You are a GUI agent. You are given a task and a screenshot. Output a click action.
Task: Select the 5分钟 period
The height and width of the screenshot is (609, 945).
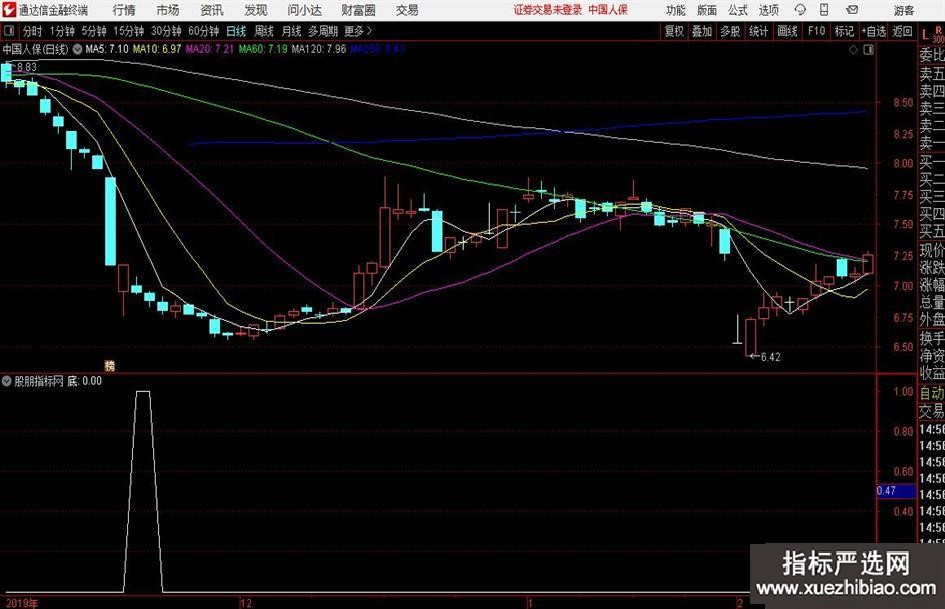click(x=94, y=31)
